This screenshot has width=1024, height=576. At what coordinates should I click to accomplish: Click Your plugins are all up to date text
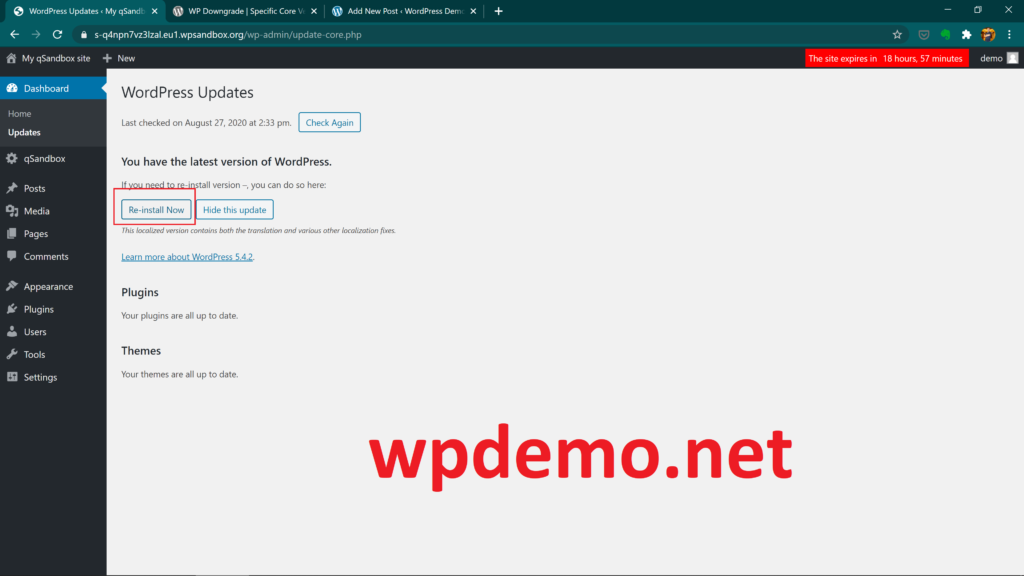click(180, 315)
